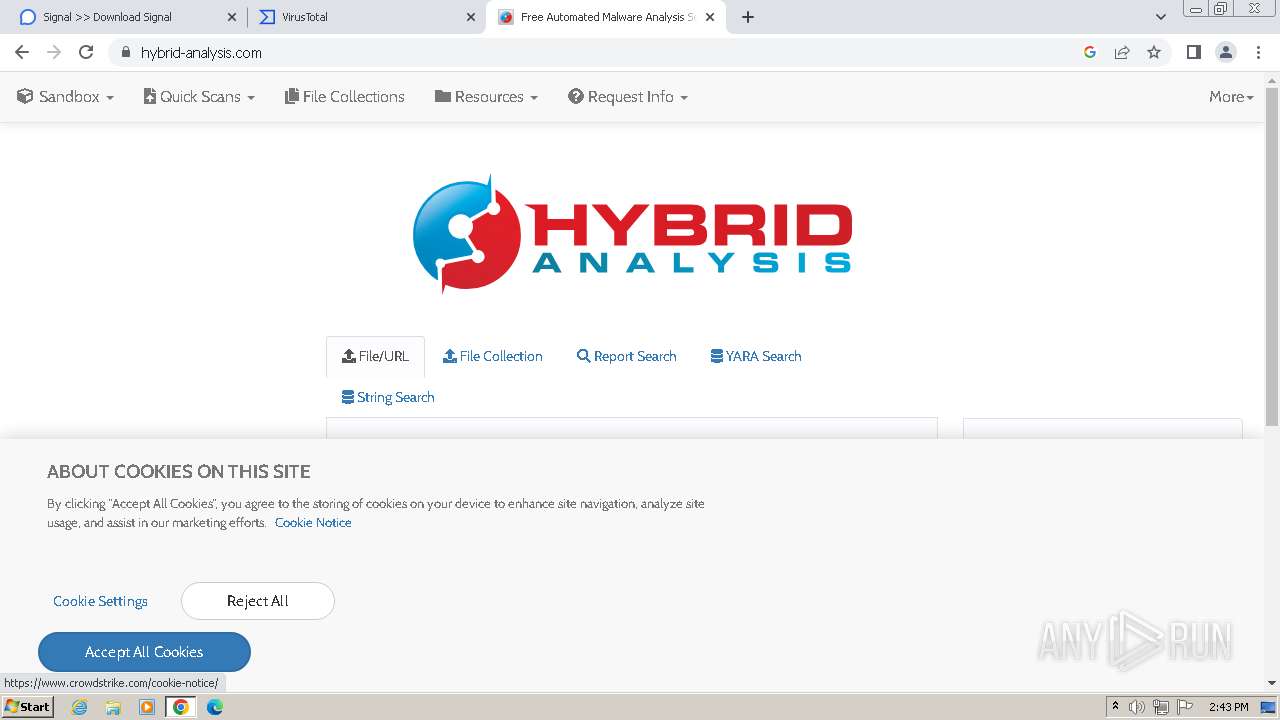
Task: Click the Google icon in address bar
Action: point(1090,52)
